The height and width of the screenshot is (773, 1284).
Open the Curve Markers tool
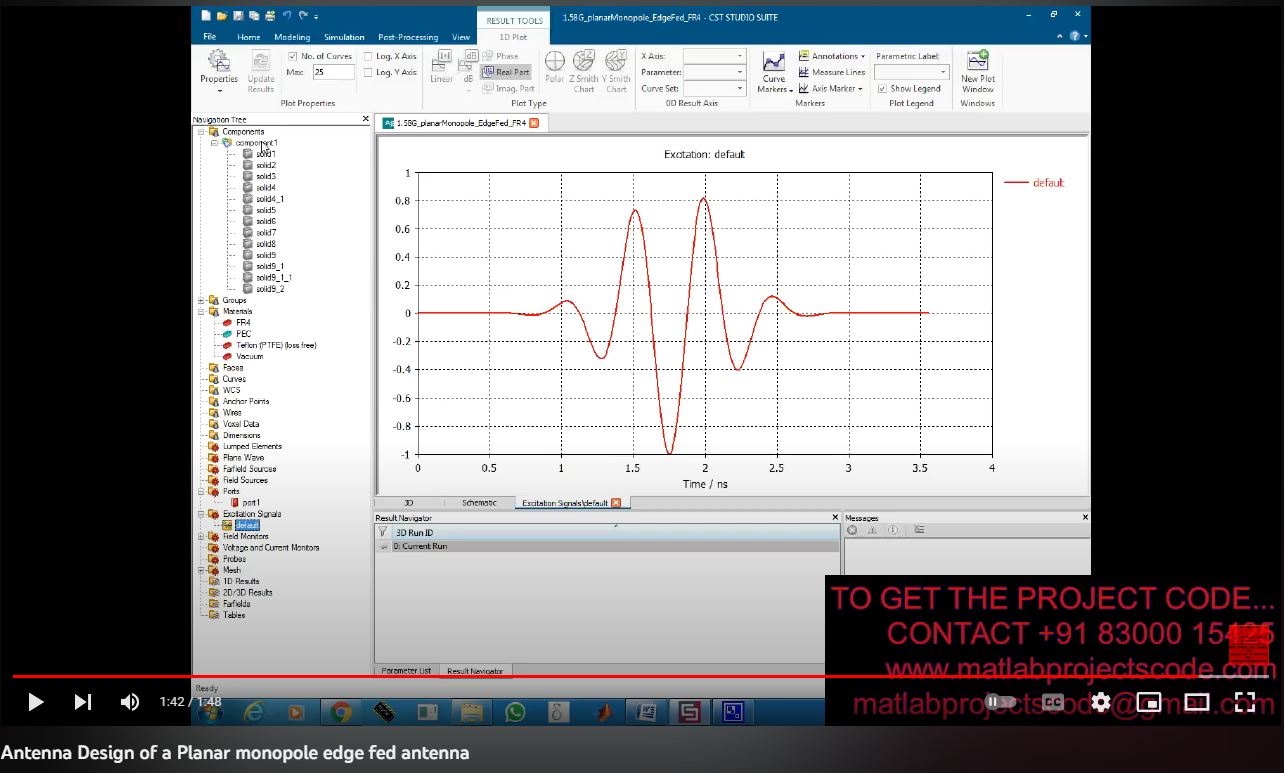(x=774, y=72)
